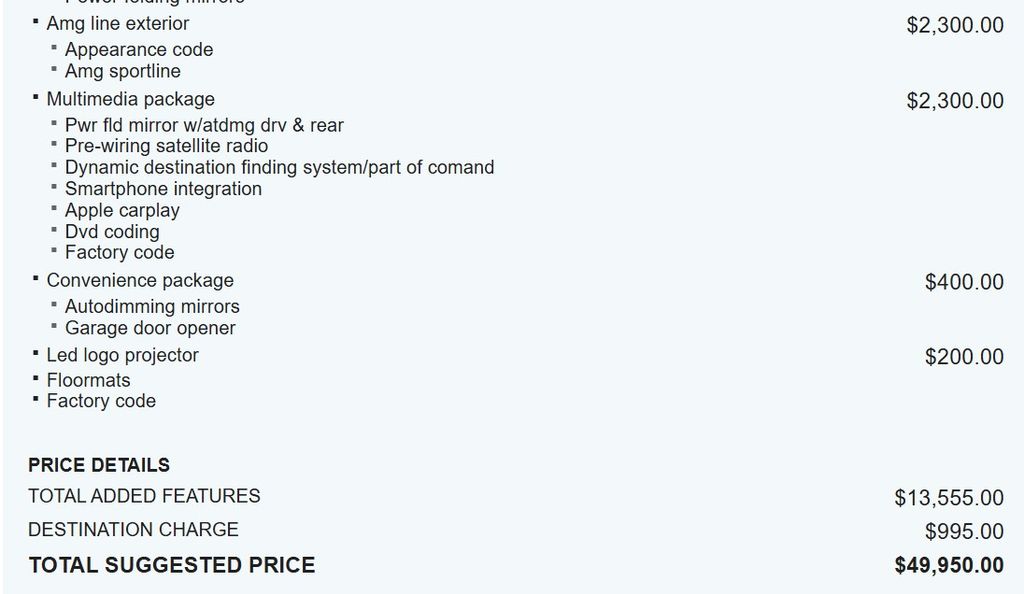Select the Smartphone integration item
This screenshot has width=1024, height=594.
[x=163, y=188]
